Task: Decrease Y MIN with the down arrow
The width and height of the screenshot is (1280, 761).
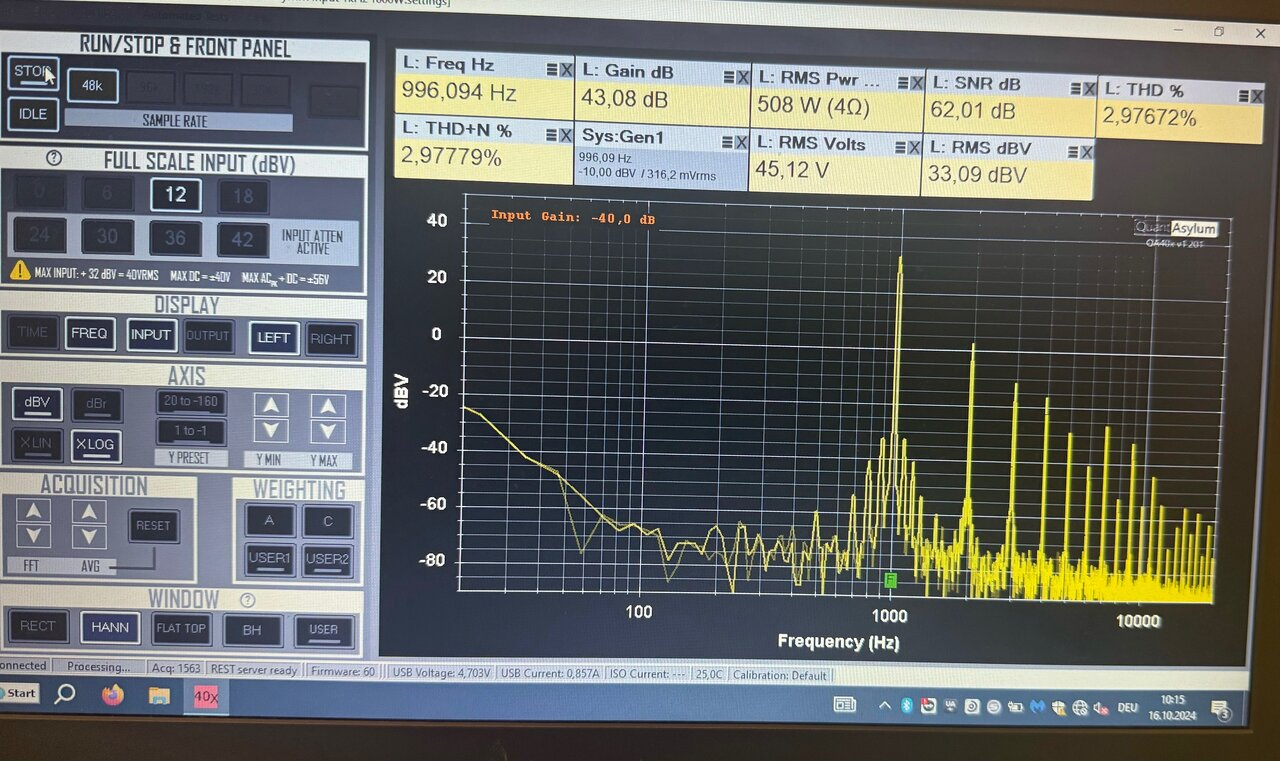Action: click(271, 431)
